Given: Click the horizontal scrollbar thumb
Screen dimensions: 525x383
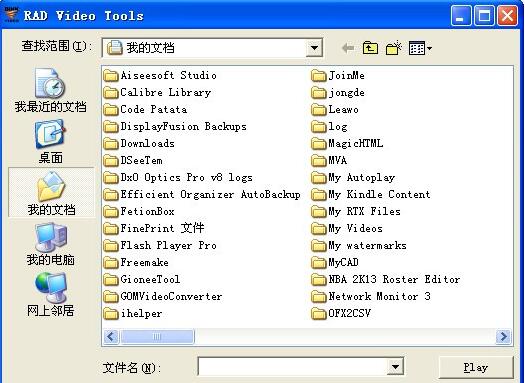Looking at the screenshot, I should coord(157,336).
